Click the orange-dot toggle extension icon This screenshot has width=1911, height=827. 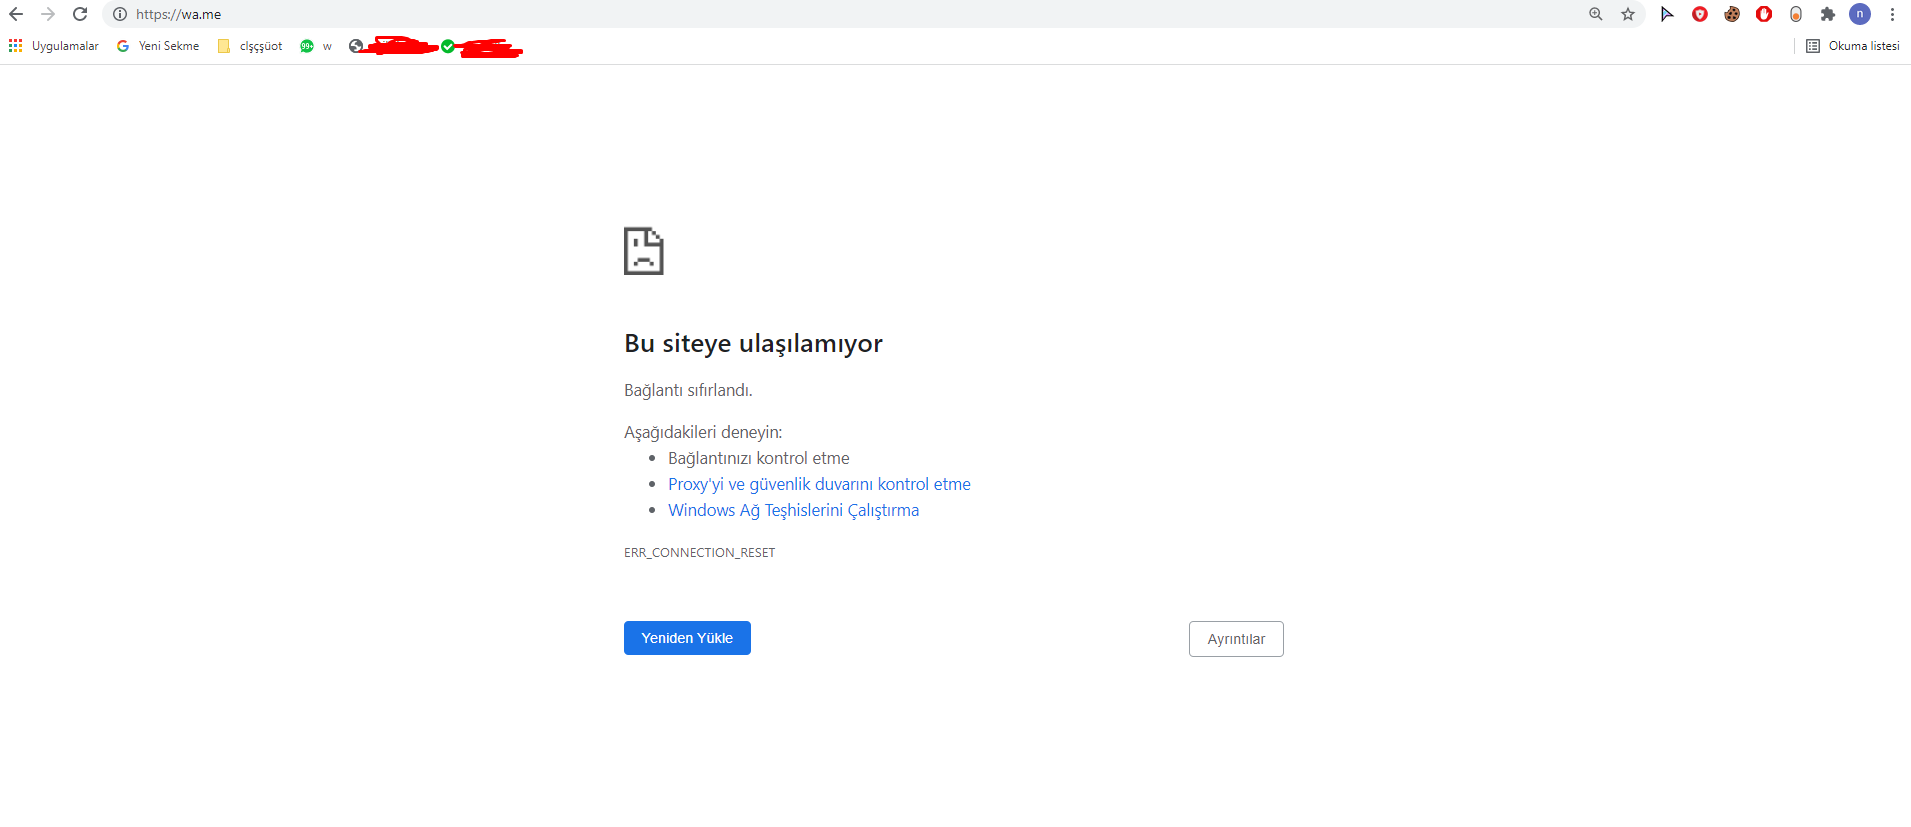pos(1796,14)
